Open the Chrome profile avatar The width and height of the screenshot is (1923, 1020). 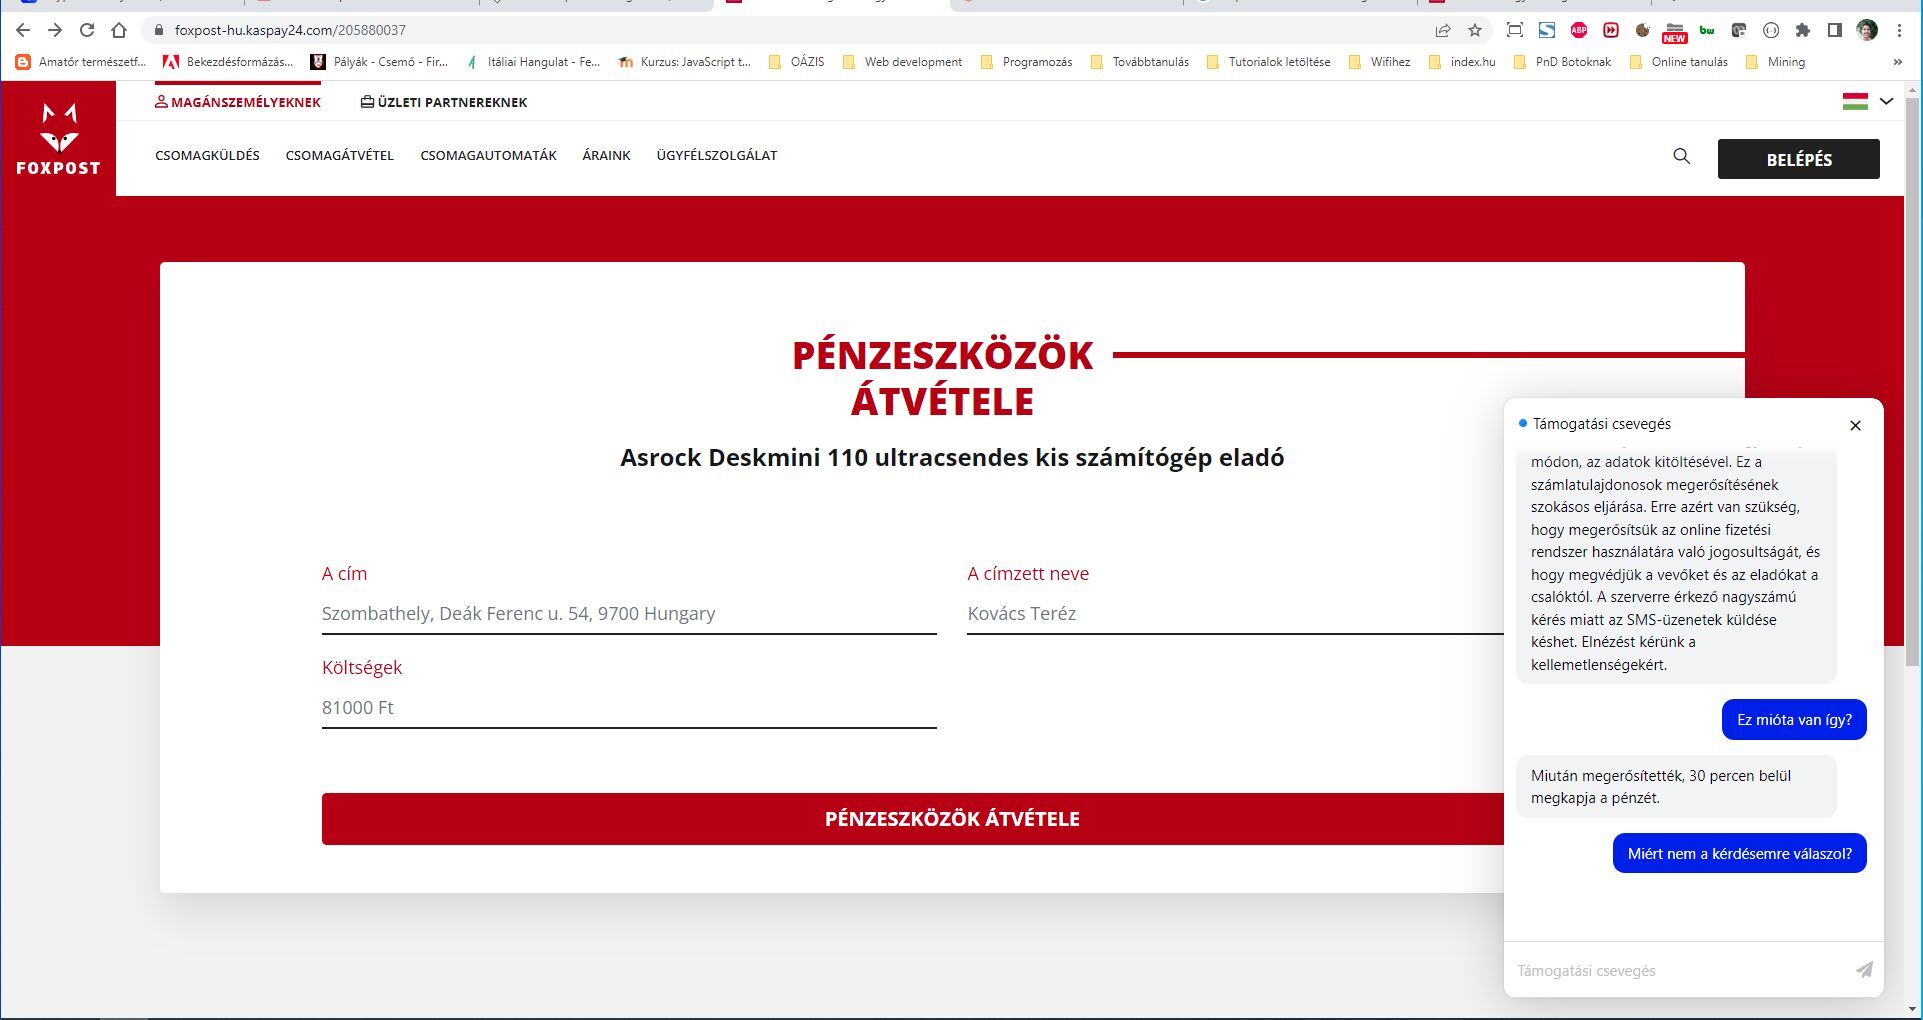[1867, 30]
